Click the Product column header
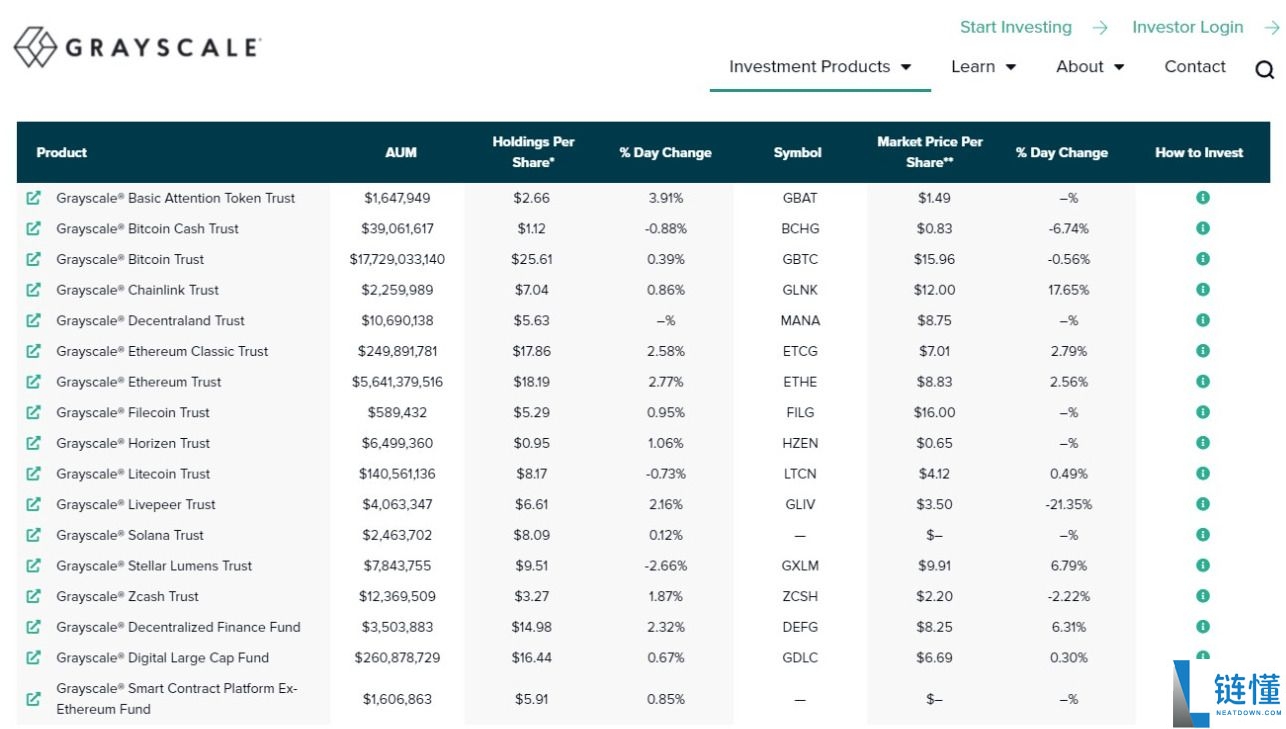Viewport: 1286px width, 729px height. (61, 153)
